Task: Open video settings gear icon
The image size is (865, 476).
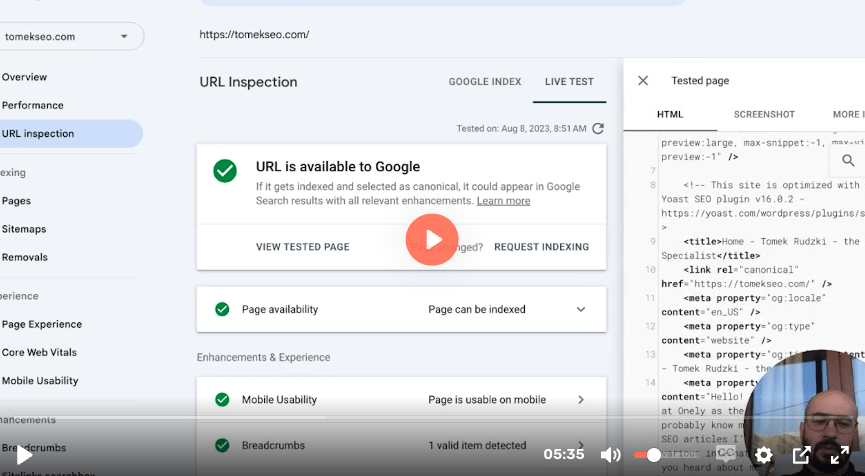Action: [x=763, y=455]
